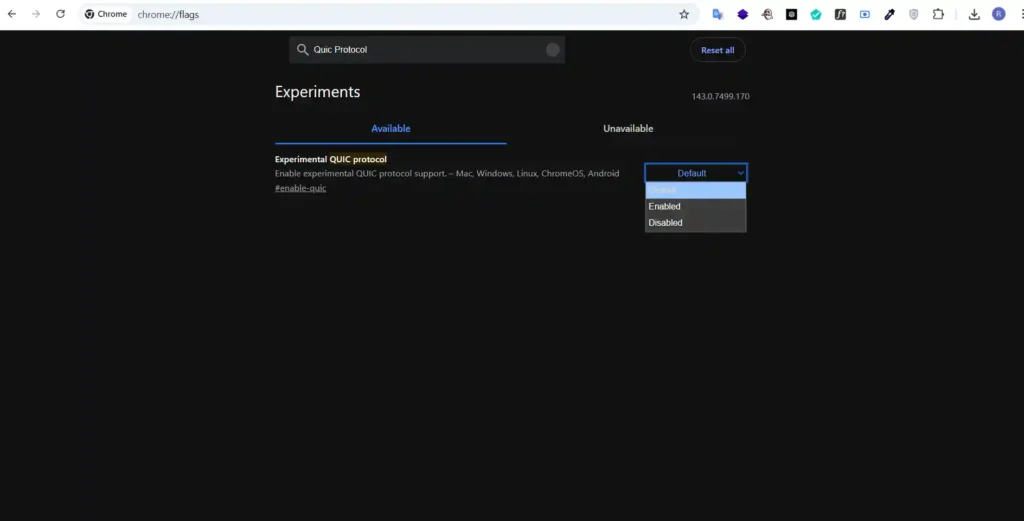Open the Downloads tray icon

click(974, 14)
